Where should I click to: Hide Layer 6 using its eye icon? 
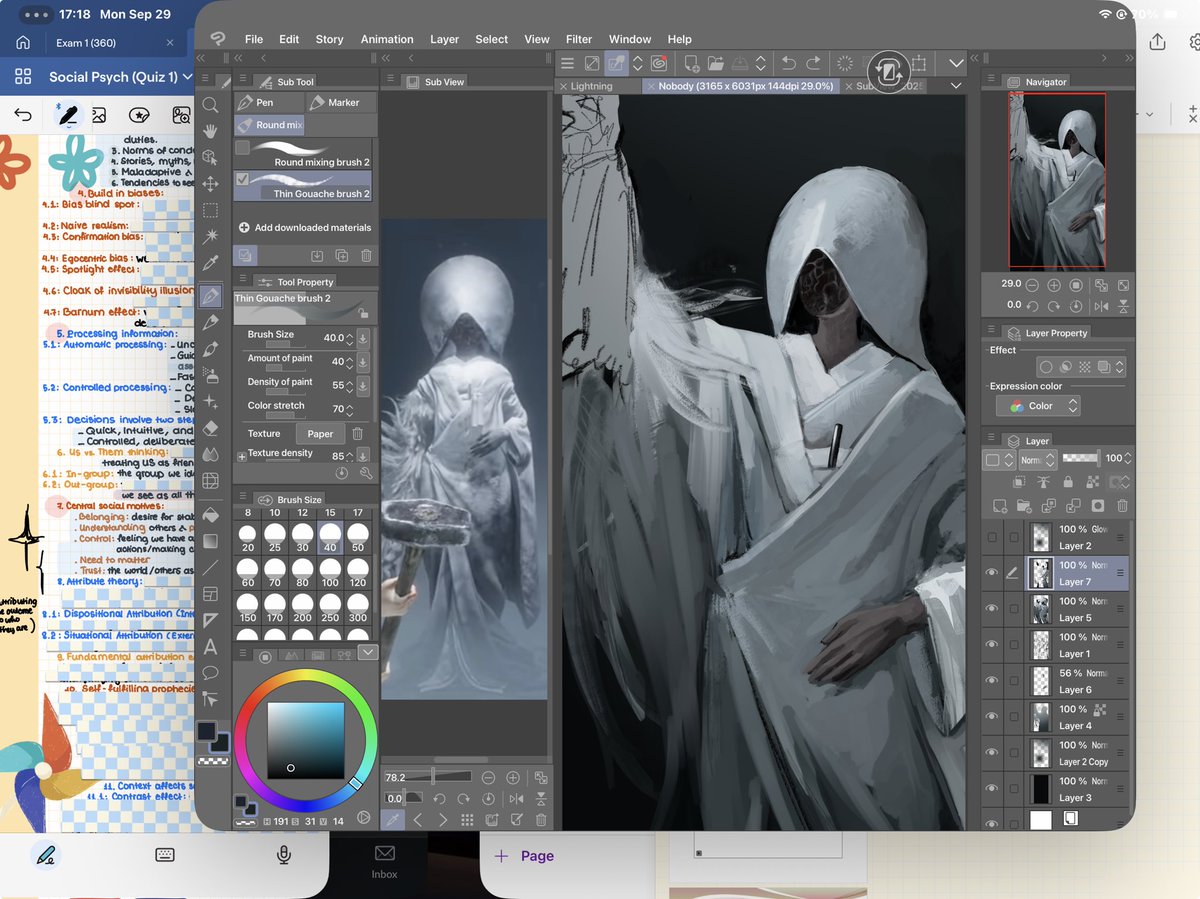click(x=992, y=681)
